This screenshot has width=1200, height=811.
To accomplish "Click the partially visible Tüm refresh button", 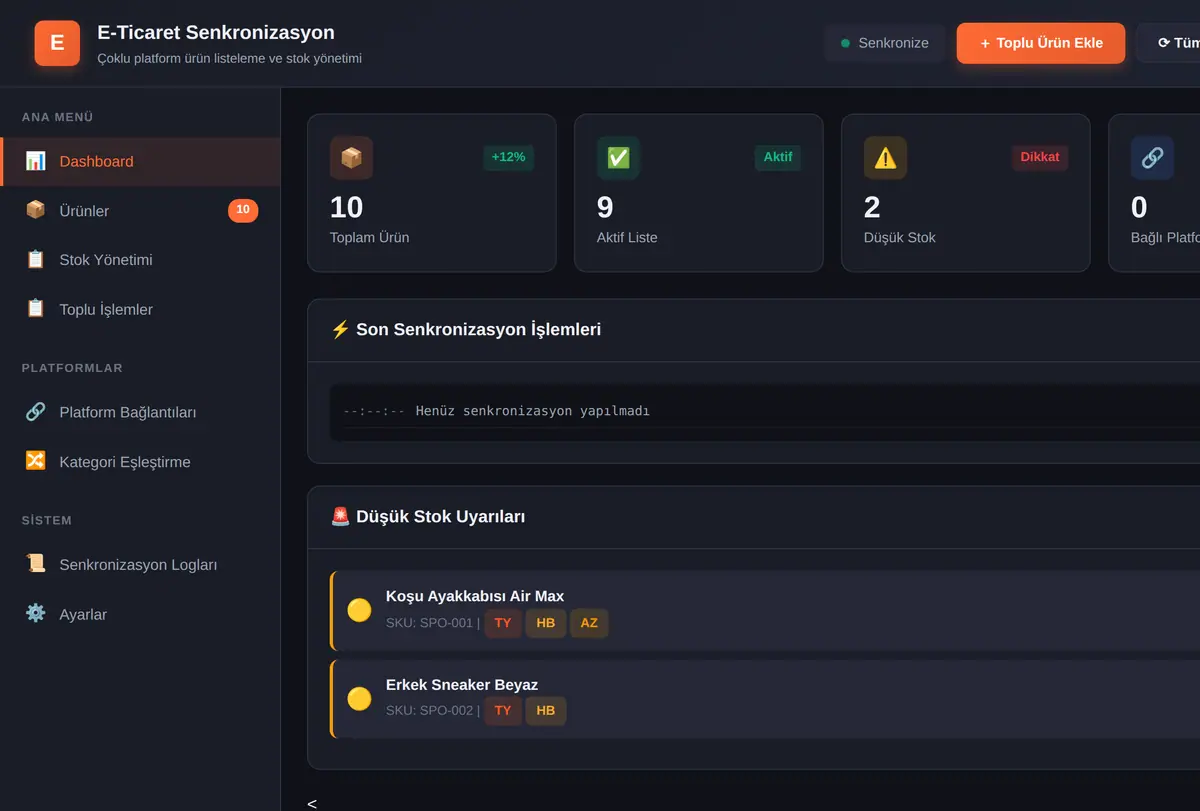I will [x=1169, y=43].
